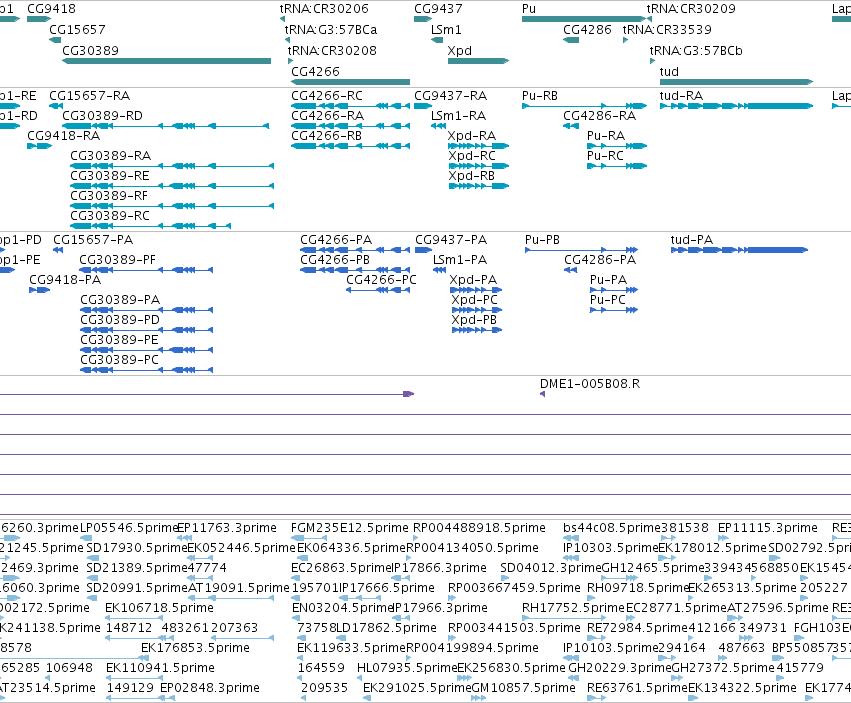Screen dimensions: 851x703
Task: Select the Pu-PC CDS label
Action: (608, 300)
